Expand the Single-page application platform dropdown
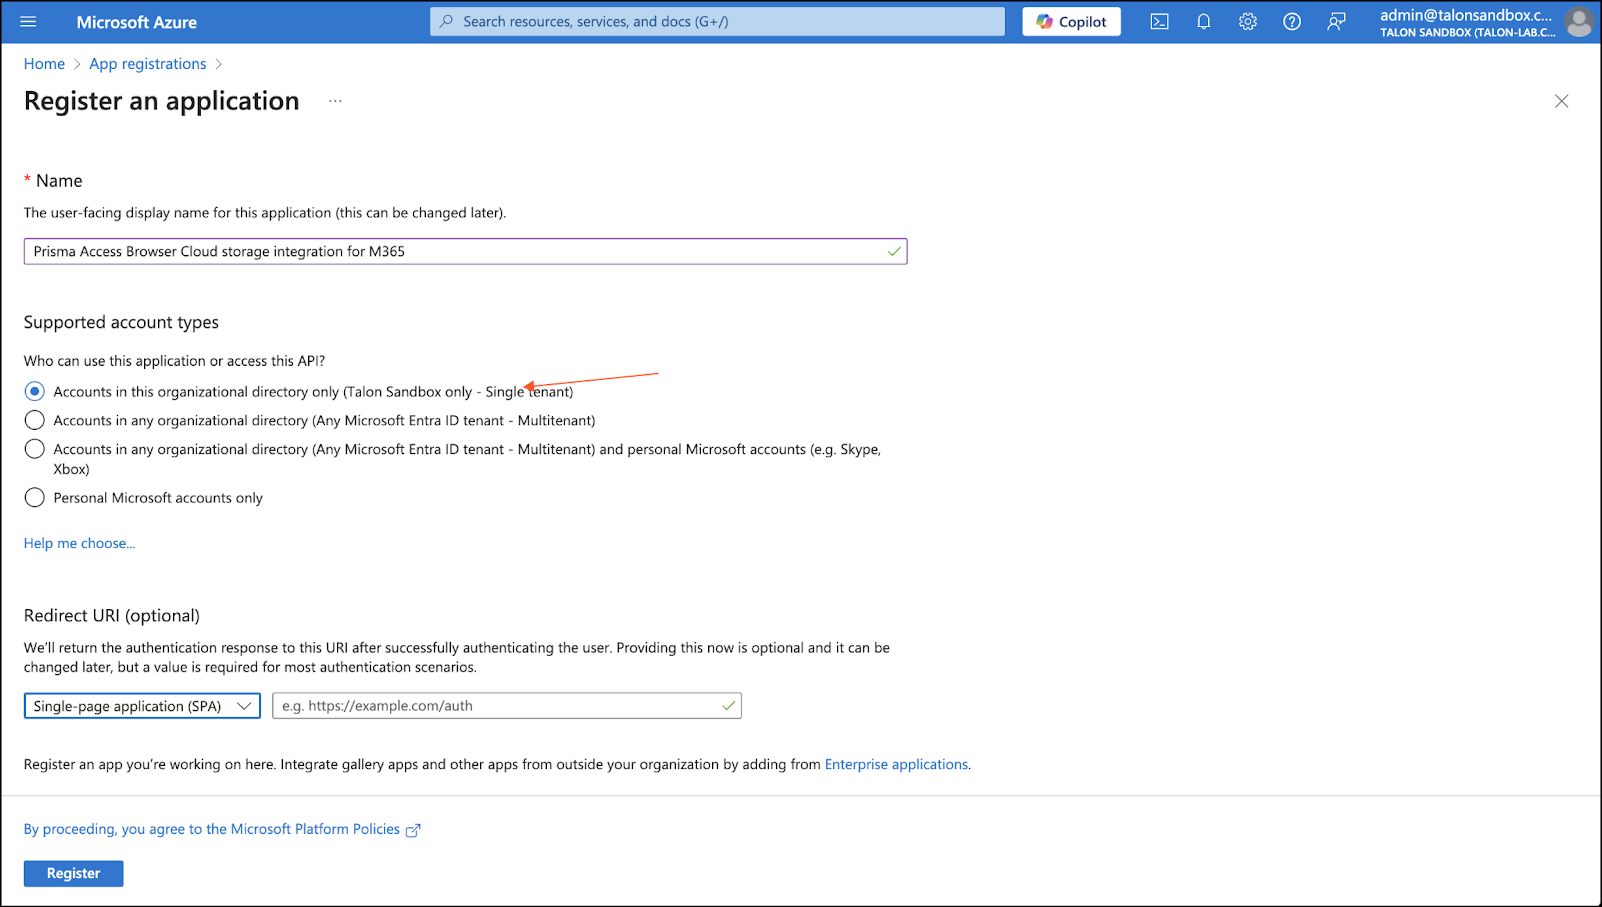 tap(142, 706)
